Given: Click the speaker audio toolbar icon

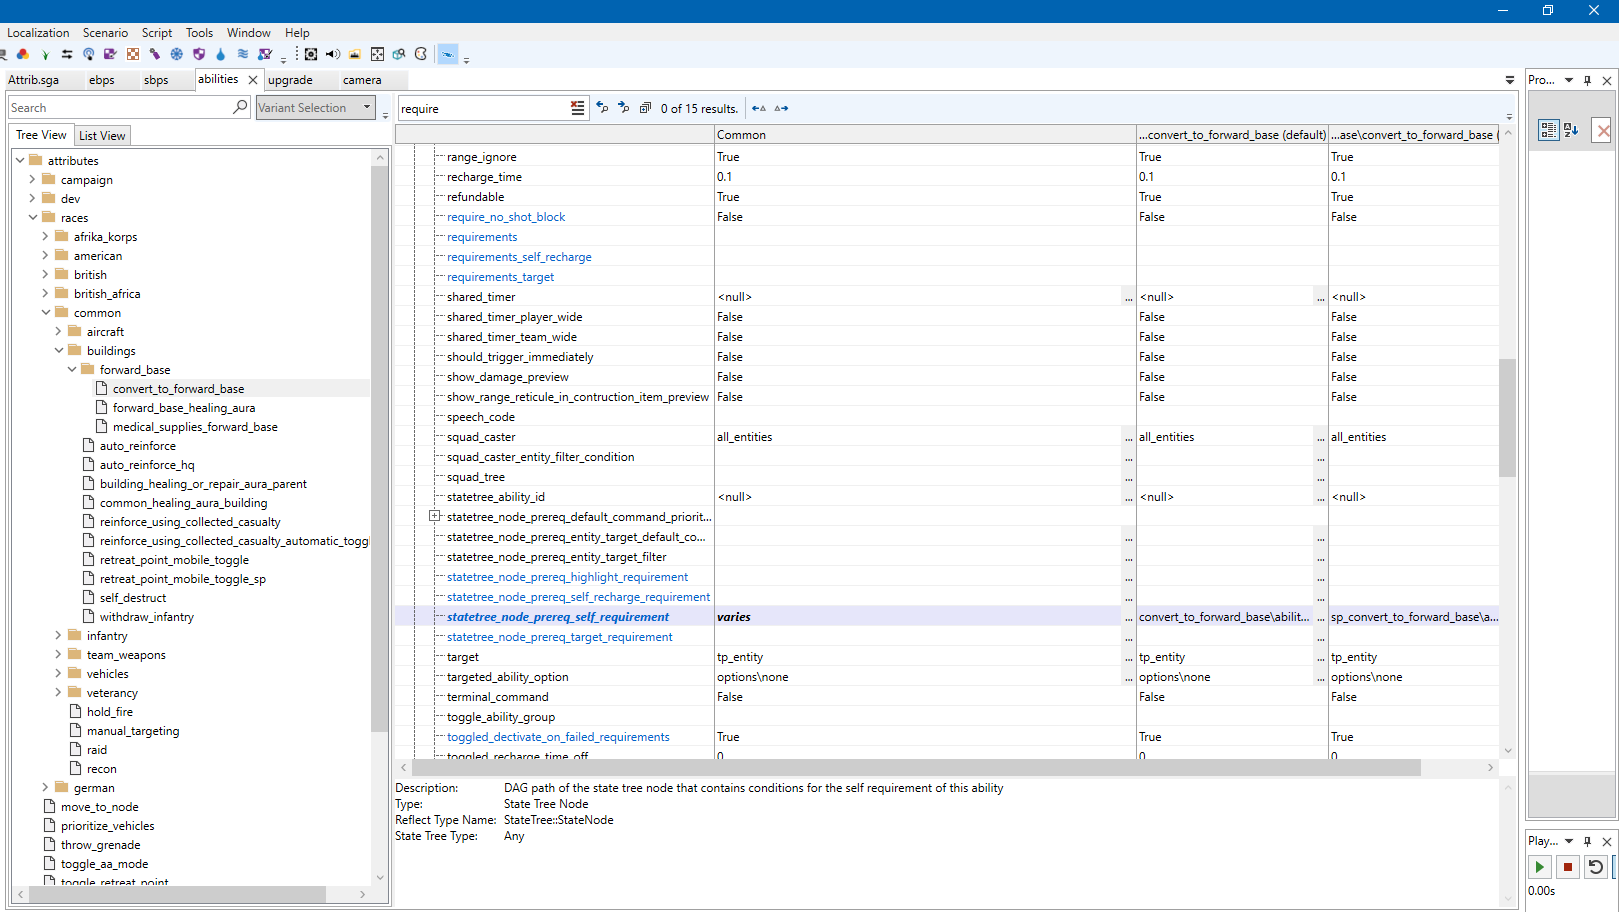Looking at the screenshot, I should click(333, 54).
